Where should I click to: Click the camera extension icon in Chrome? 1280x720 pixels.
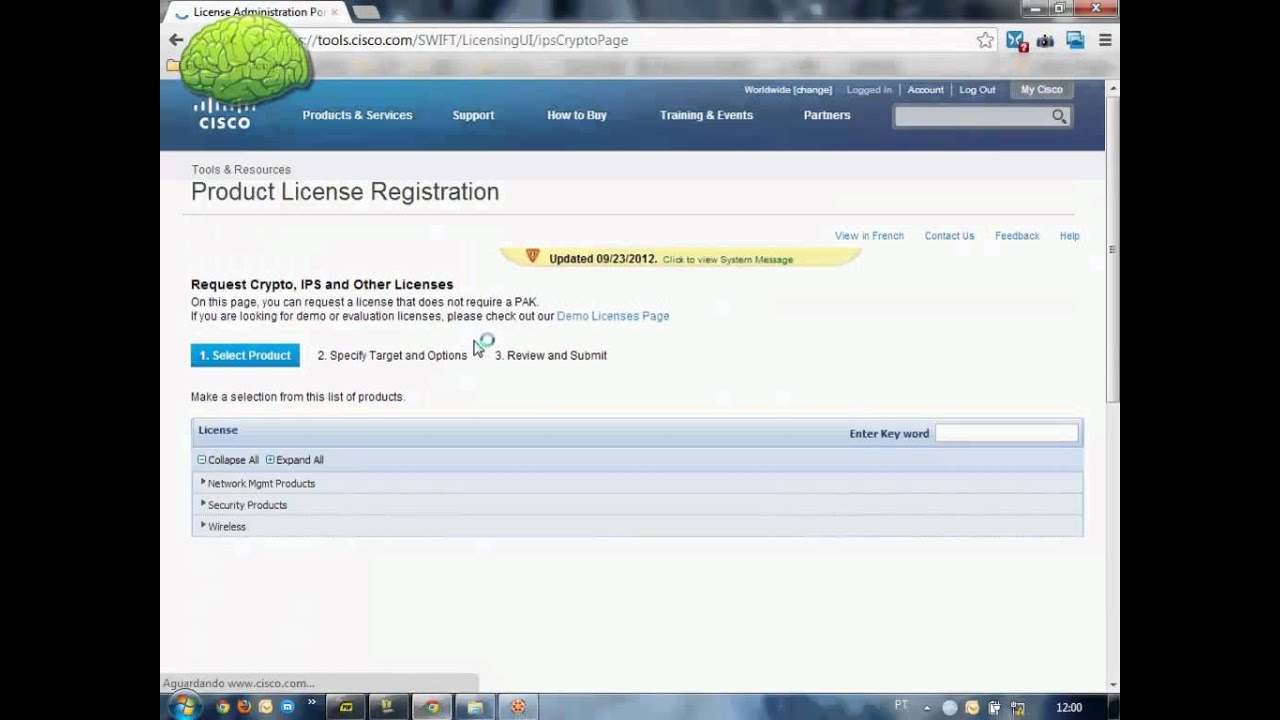[1045, 41]
